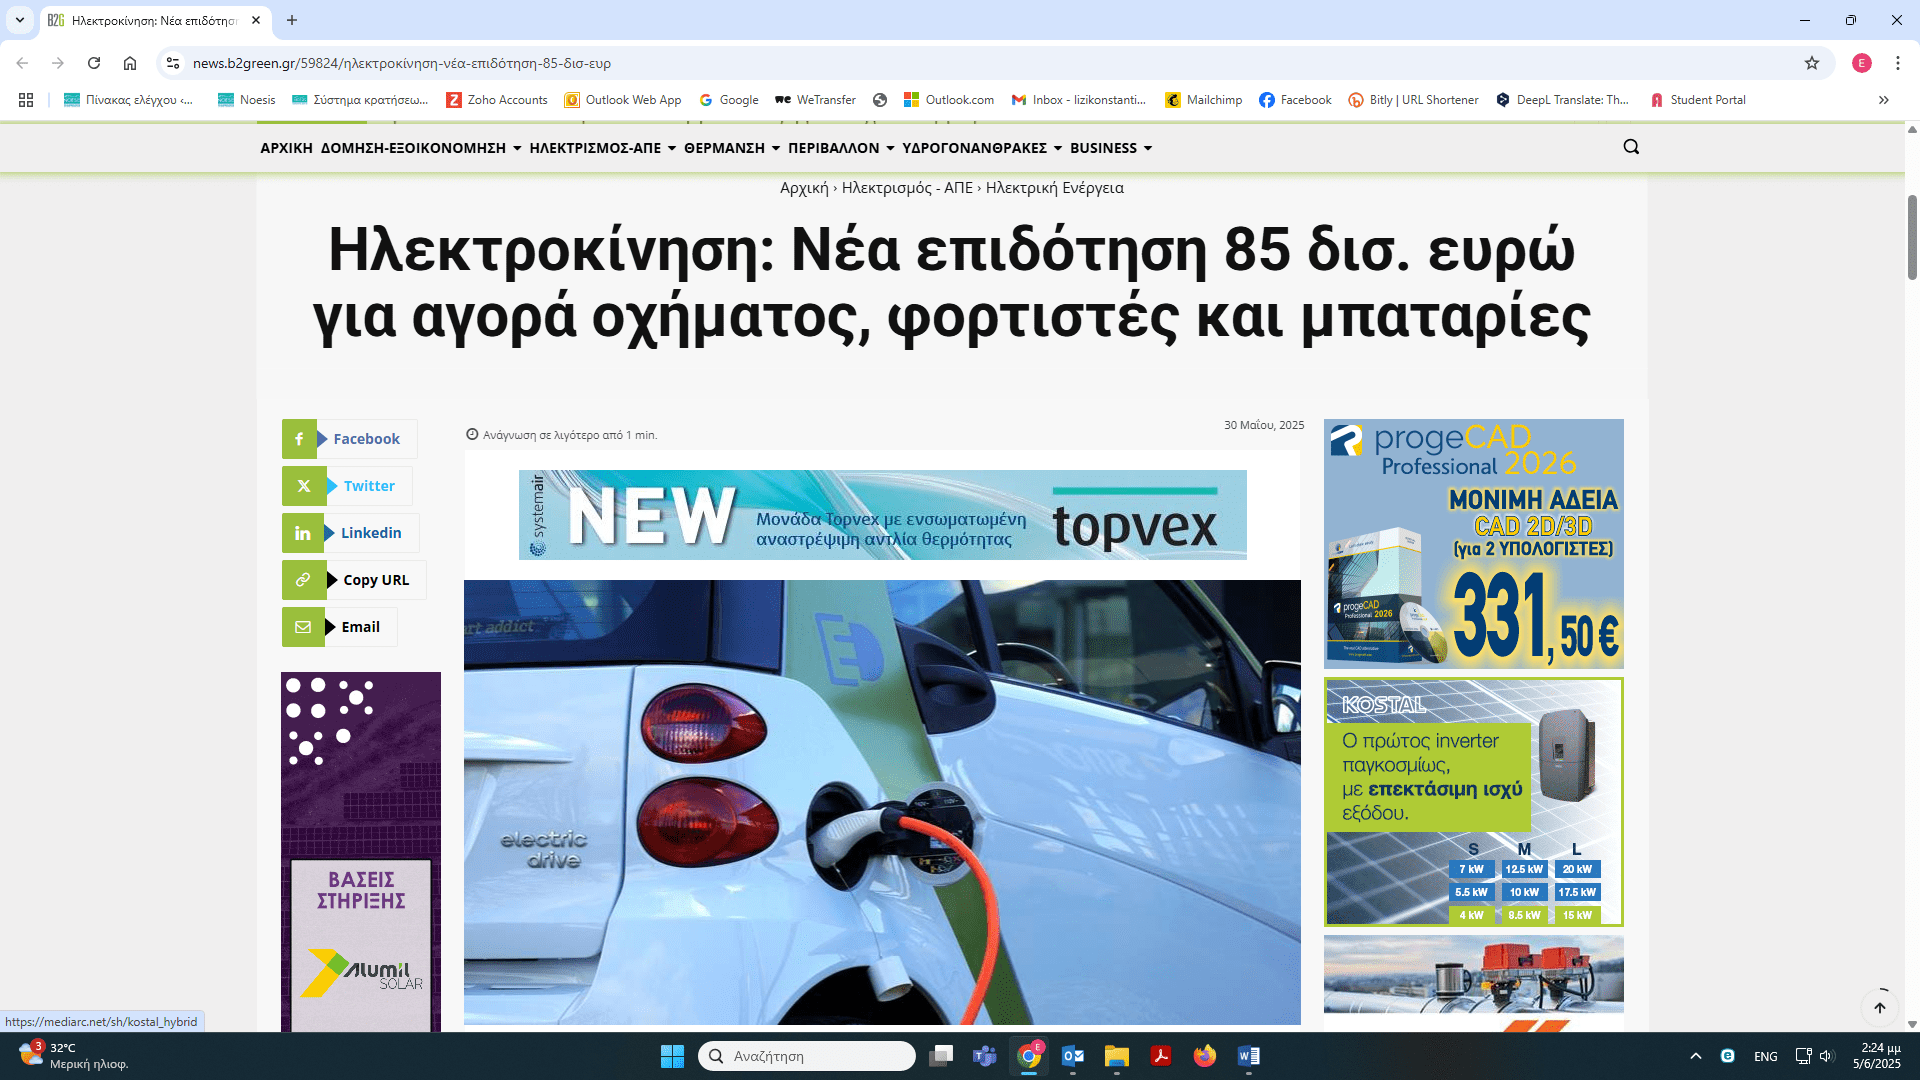Viewport: 1920px width, 1080px height.
Task: Click the progeCAD Professional 2026 ad
Action: point(1473,543)
